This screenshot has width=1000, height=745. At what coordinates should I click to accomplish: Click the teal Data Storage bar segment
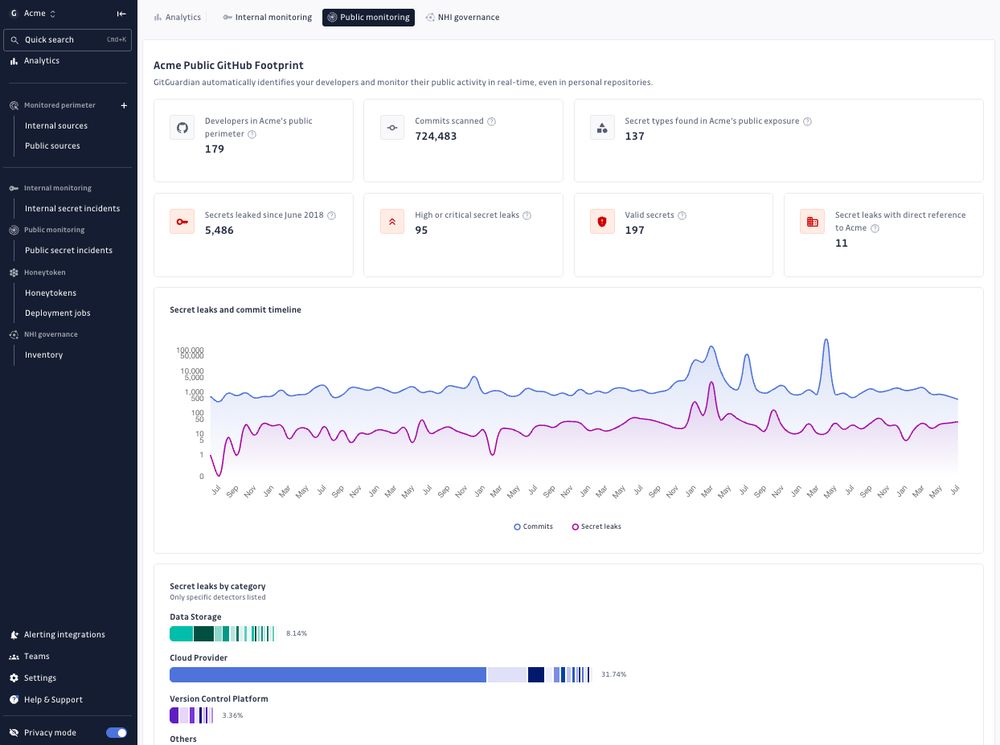181,633
